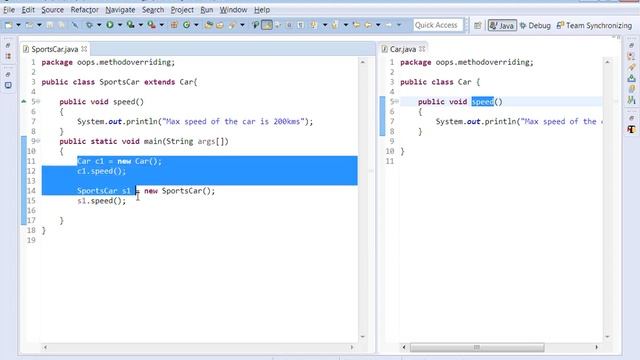The height and width of the screenshot is (360, 640).
Task: Switch to the Debug perspective
Action: (535, 25)
